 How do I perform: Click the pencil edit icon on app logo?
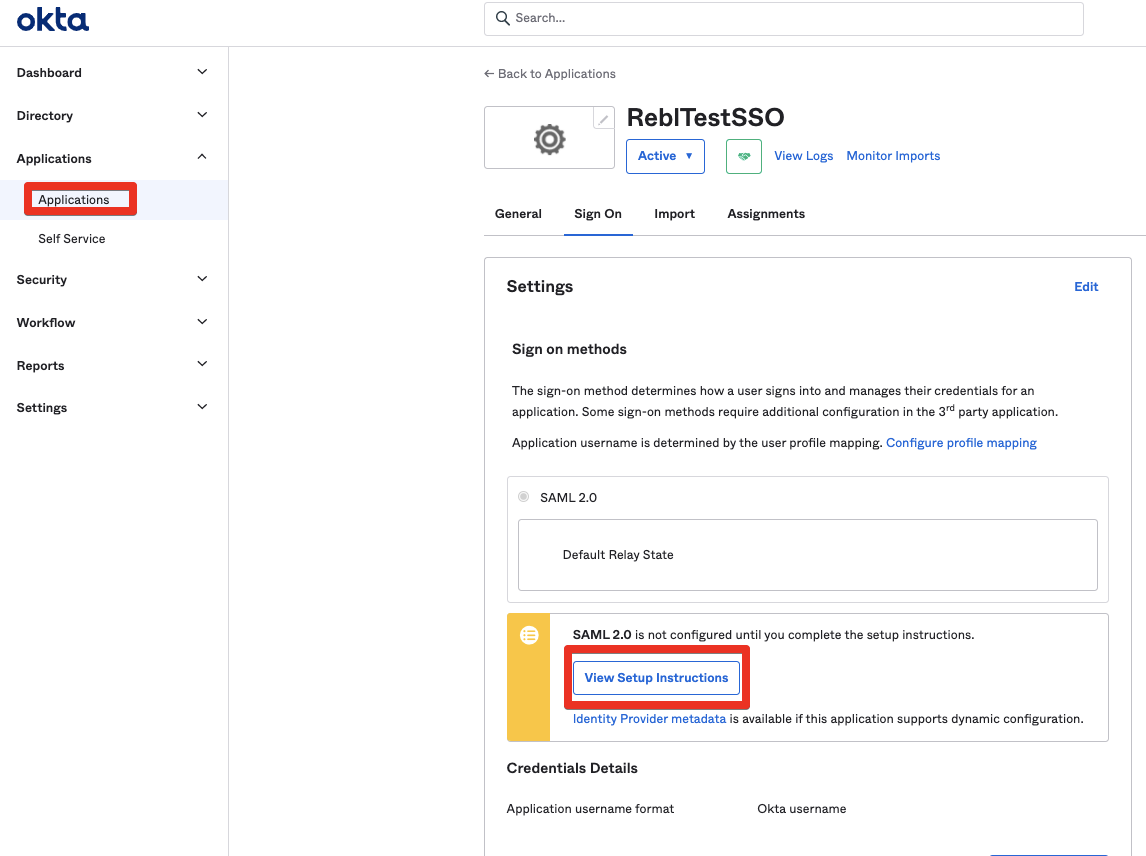(x=603, y=119)
